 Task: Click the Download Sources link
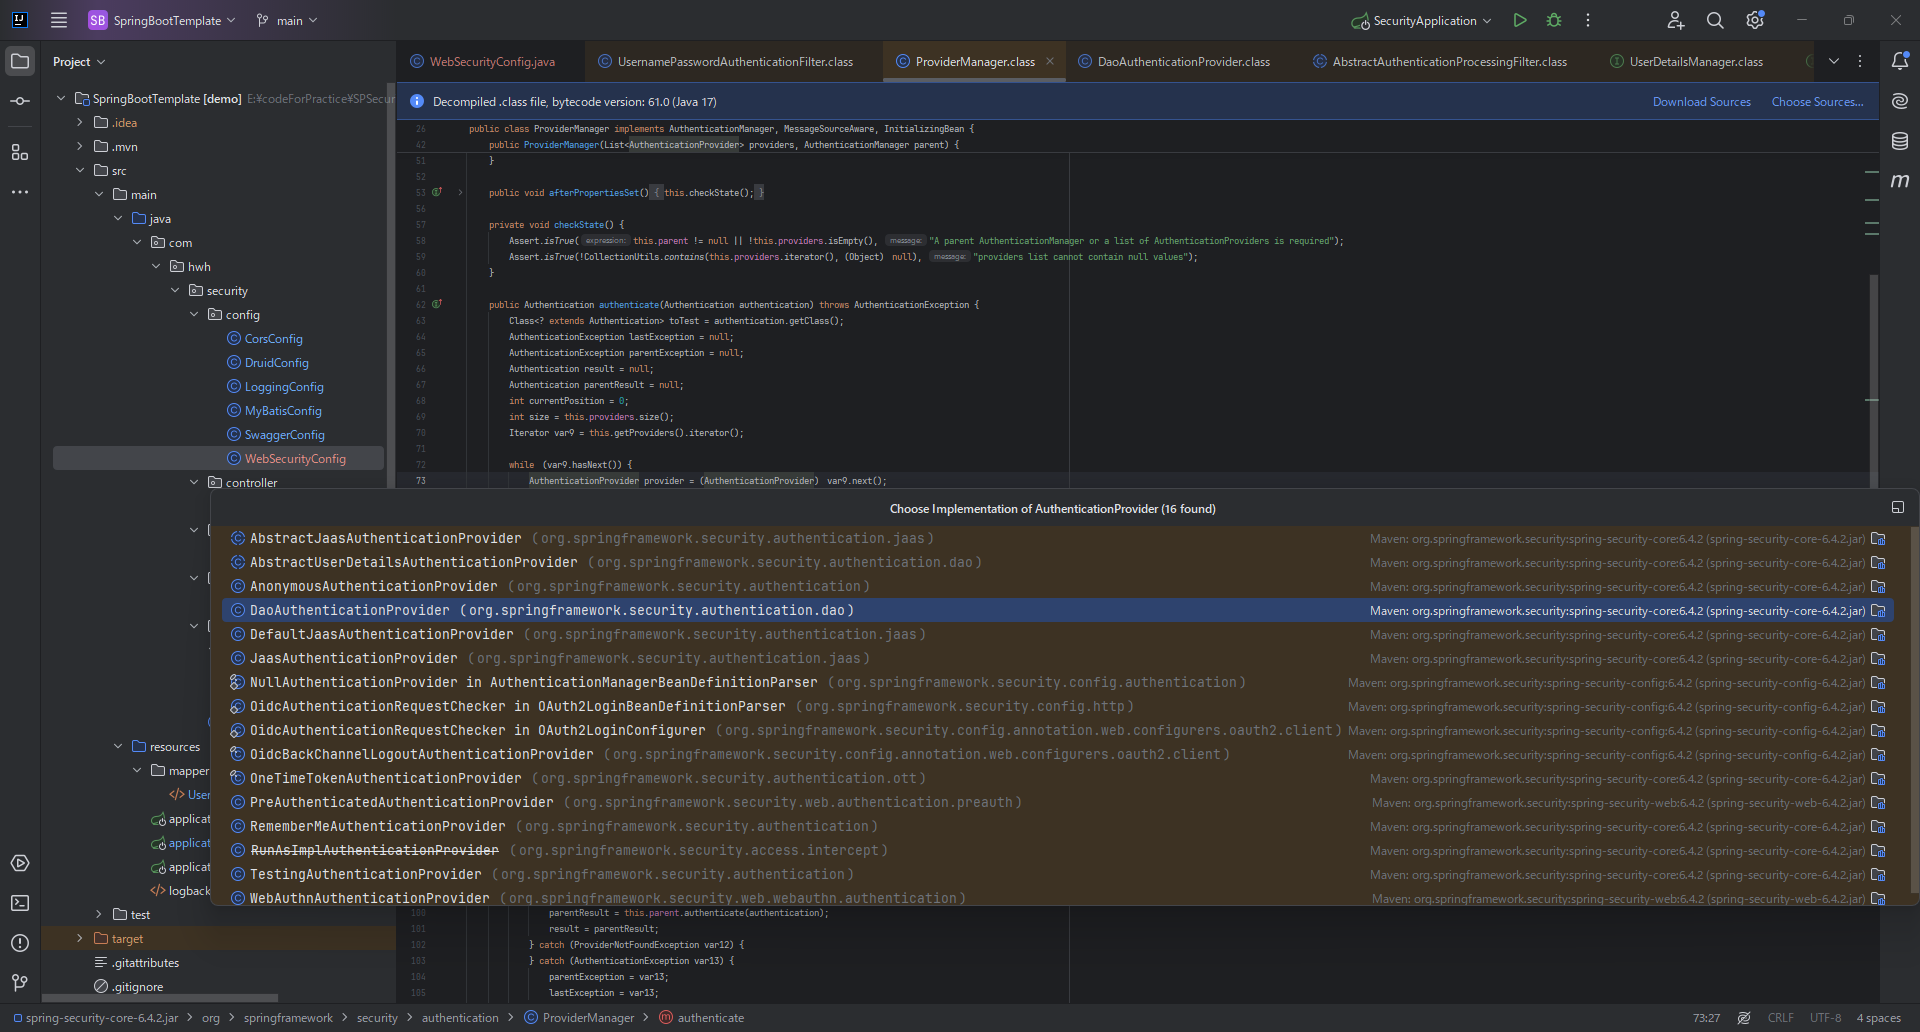[1701, 102]
